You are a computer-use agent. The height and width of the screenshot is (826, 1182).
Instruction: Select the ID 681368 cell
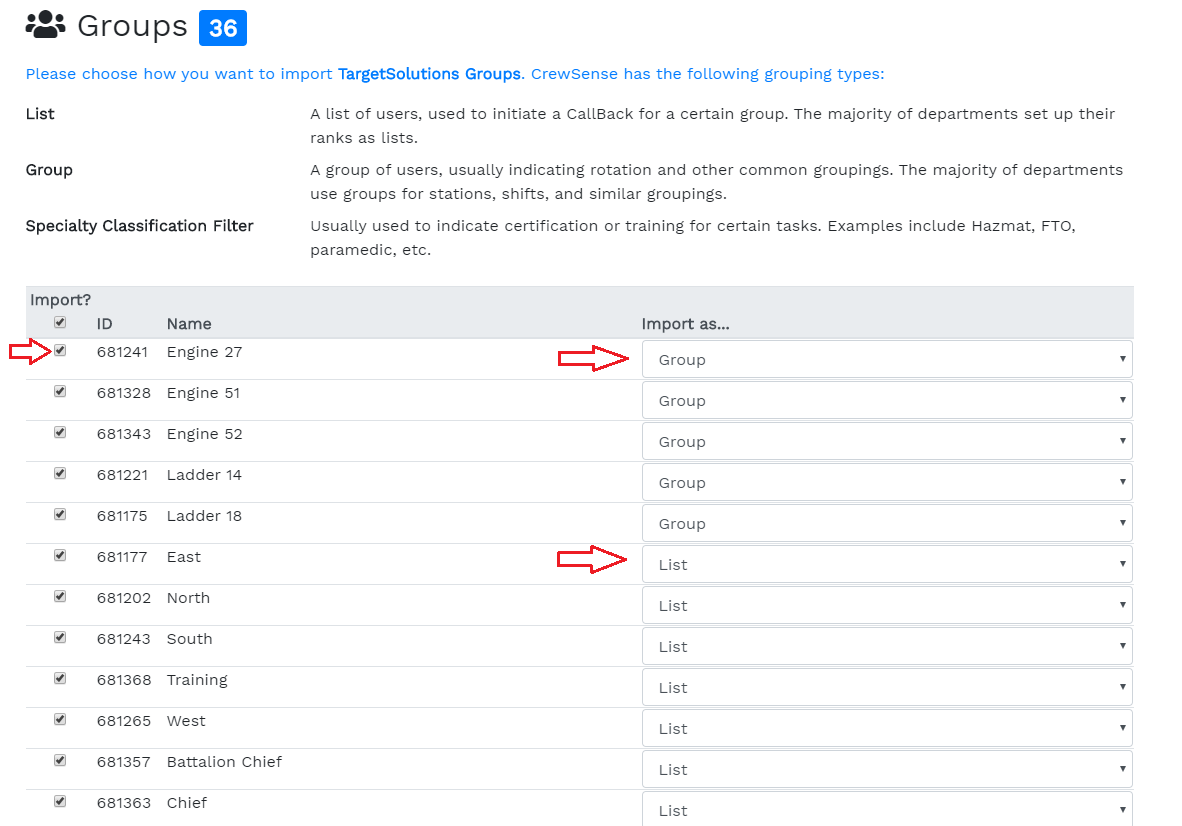coord(124,680)
